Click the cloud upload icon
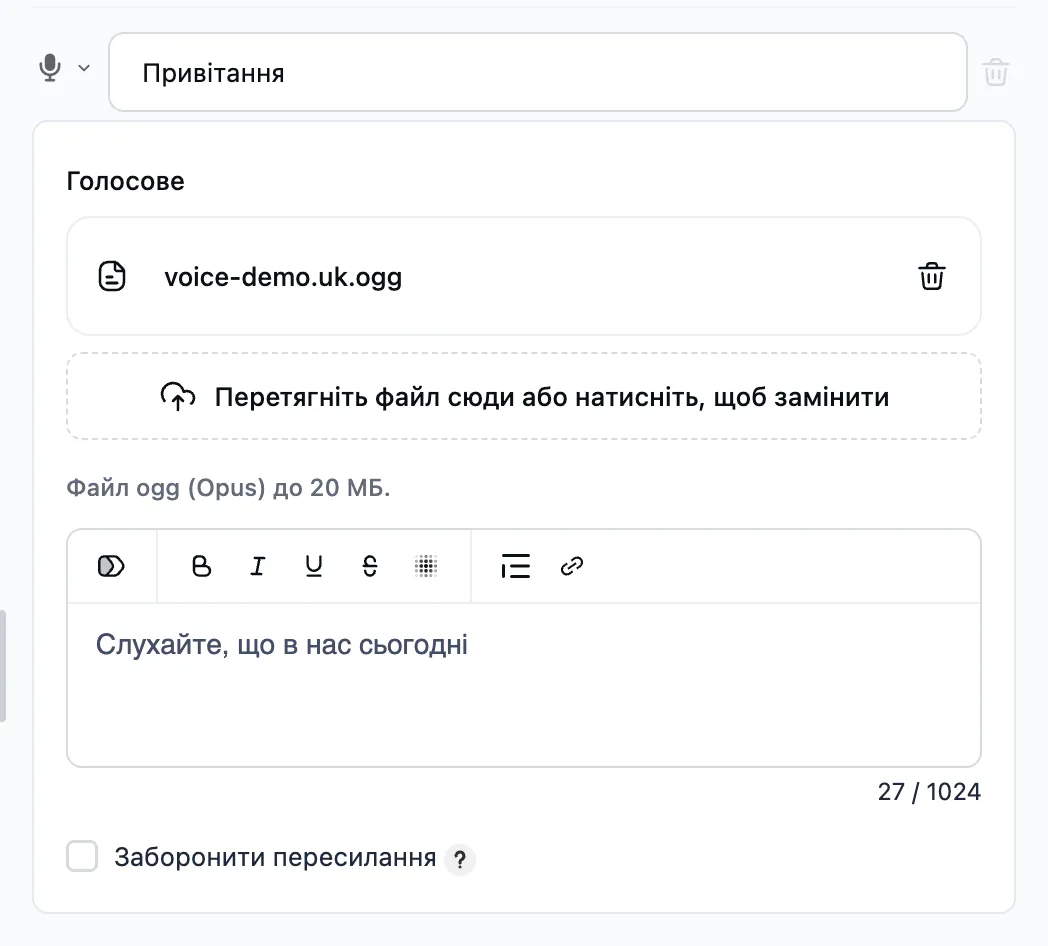The width and height of the screenshot is (1048, 946). pyautogui.click(x=178, y=396)
